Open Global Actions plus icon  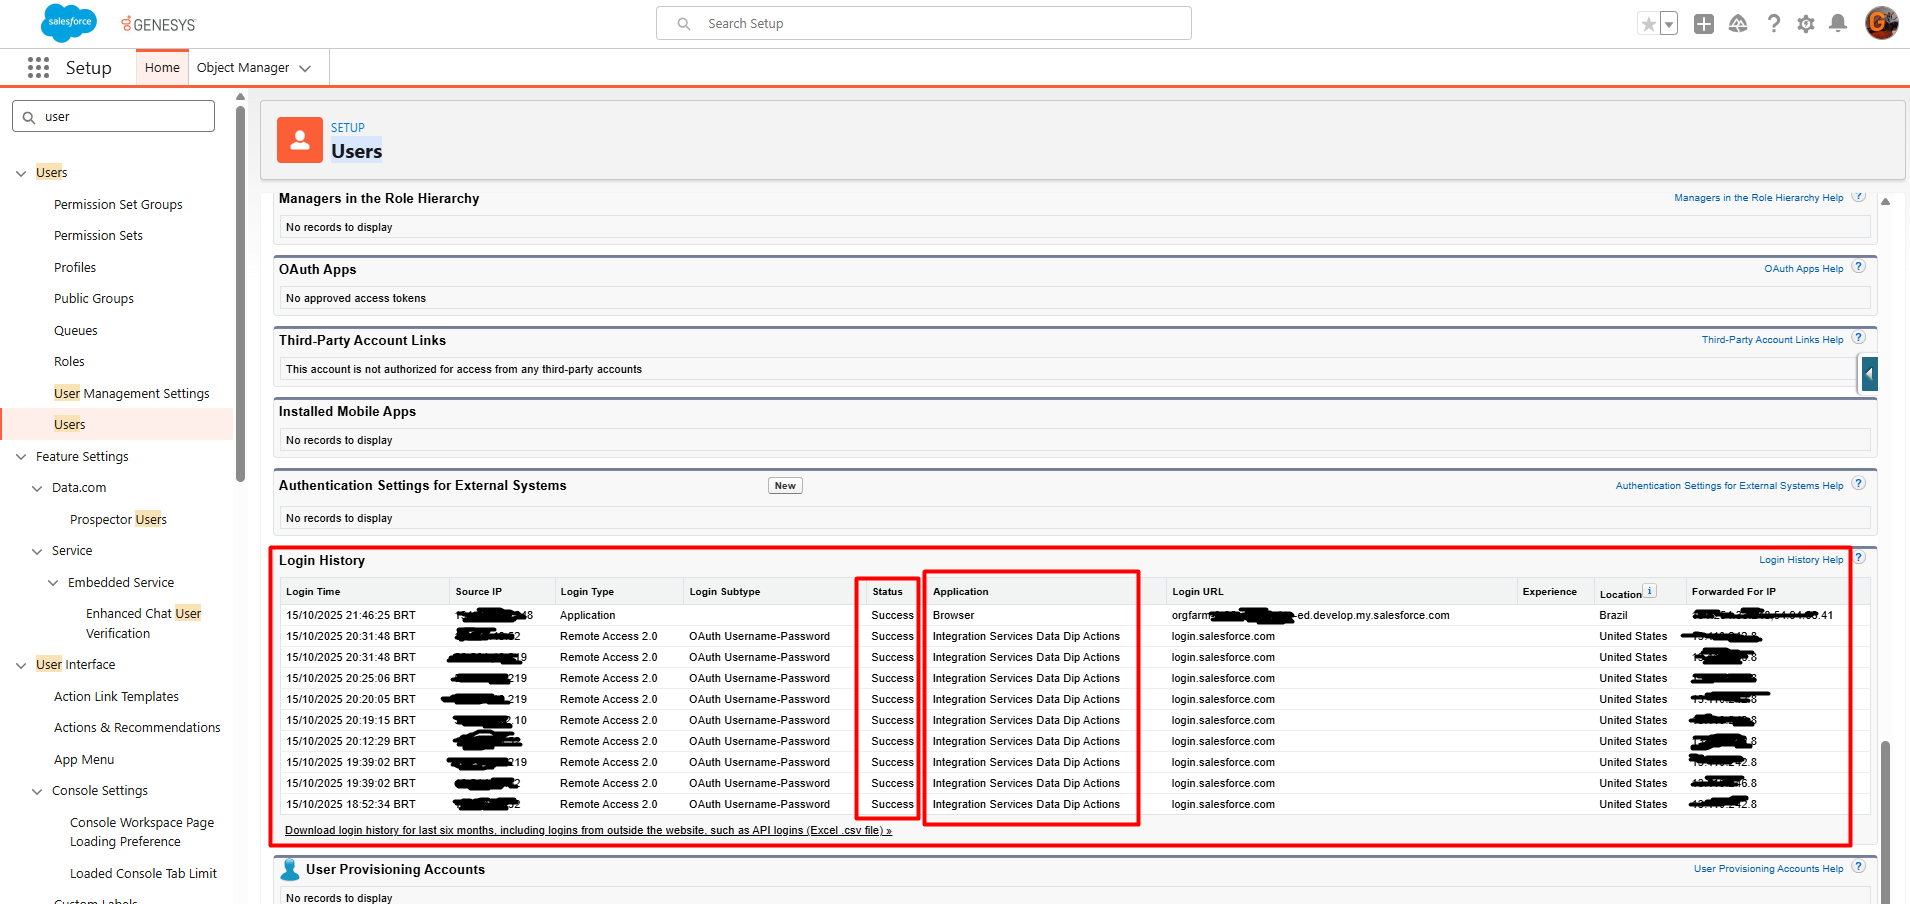tap(1704, 24)
